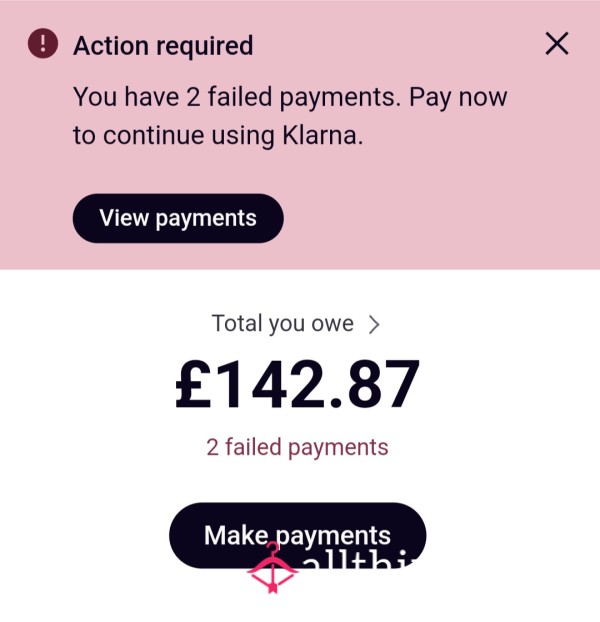Tap the Make payments button
The width and height of the screenshot is (600, 622).
tap(297, 535)
